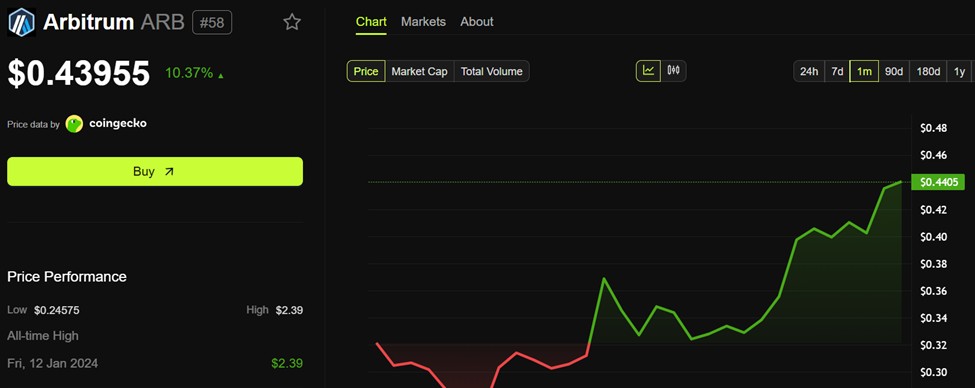Click the 10.37% change percentage

click(x=189, y=73)
